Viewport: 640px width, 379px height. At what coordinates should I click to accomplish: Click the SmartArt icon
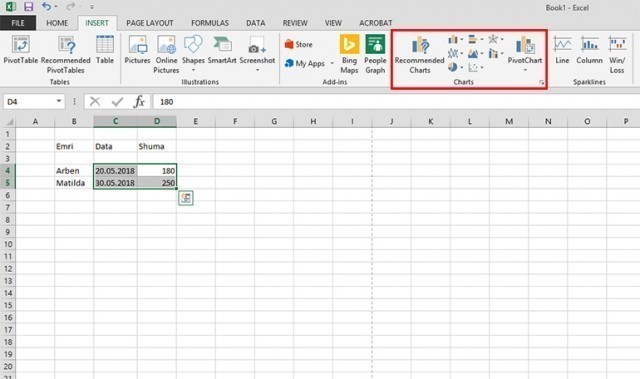222,50
